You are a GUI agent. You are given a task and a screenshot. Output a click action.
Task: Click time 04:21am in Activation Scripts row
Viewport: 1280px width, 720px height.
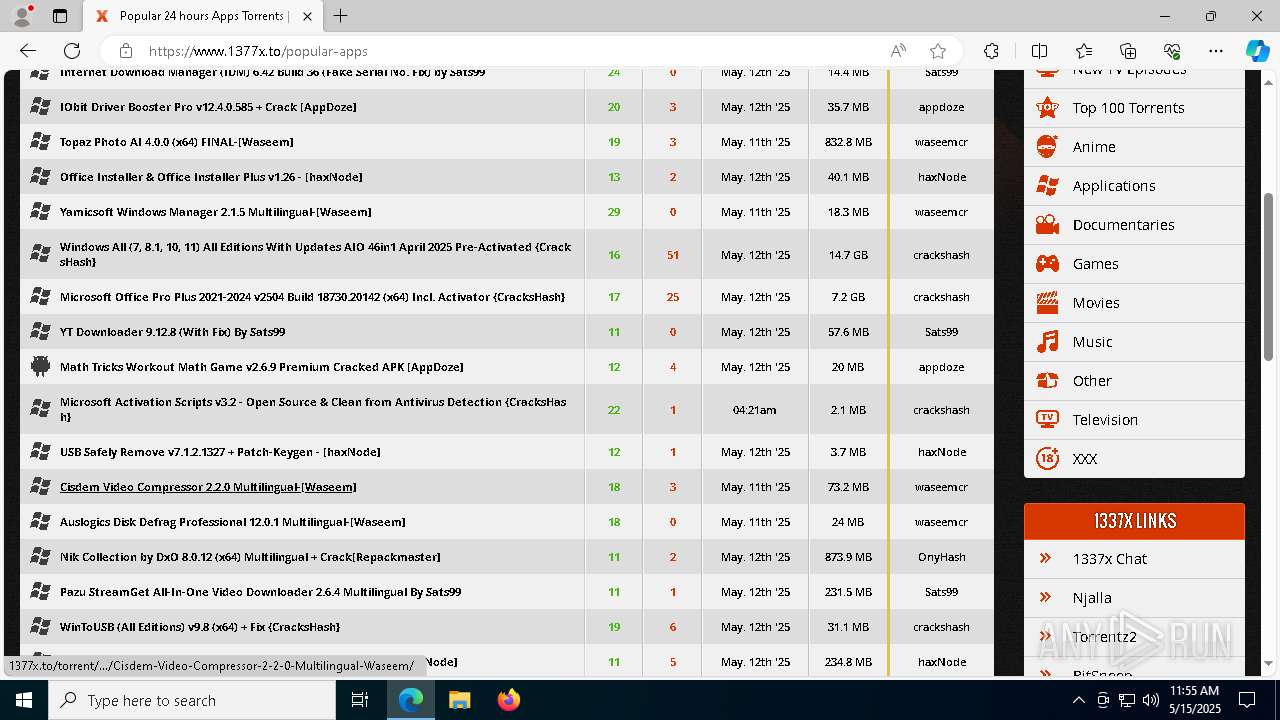(755, 410)
